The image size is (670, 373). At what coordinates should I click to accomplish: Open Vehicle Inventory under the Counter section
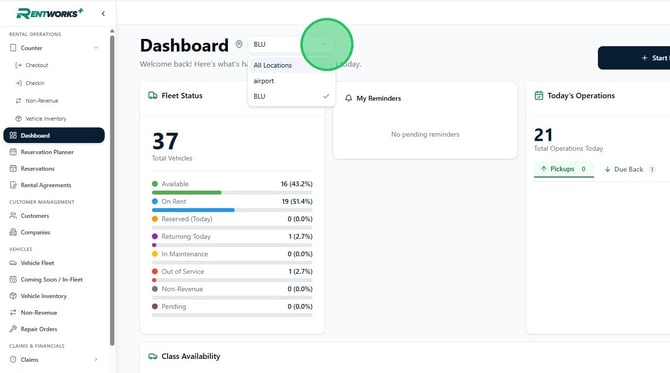pos(46,119)
